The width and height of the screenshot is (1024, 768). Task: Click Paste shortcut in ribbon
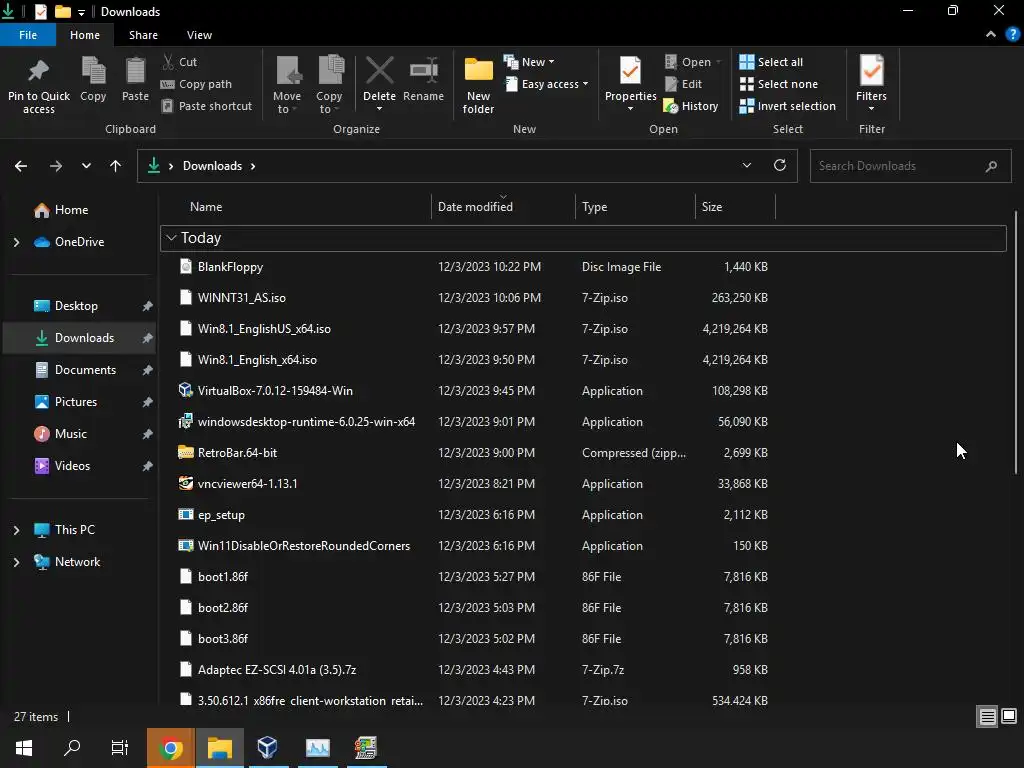coord(207,106)
